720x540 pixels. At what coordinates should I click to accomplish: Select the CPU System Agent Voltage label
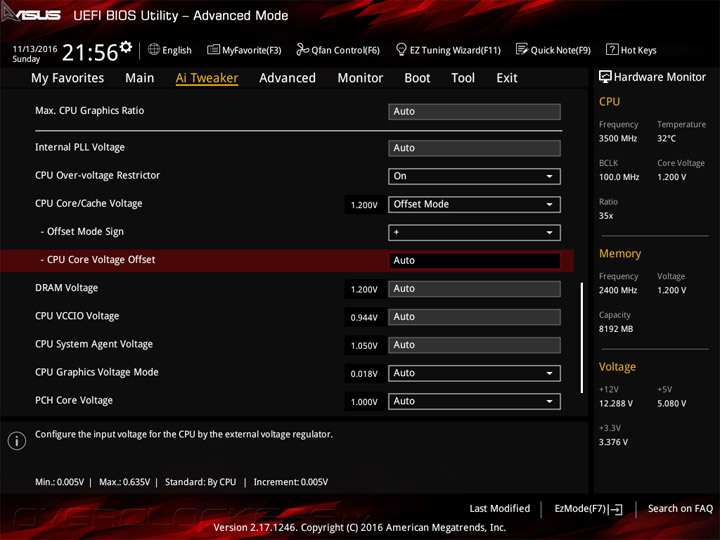coord(94,344)
